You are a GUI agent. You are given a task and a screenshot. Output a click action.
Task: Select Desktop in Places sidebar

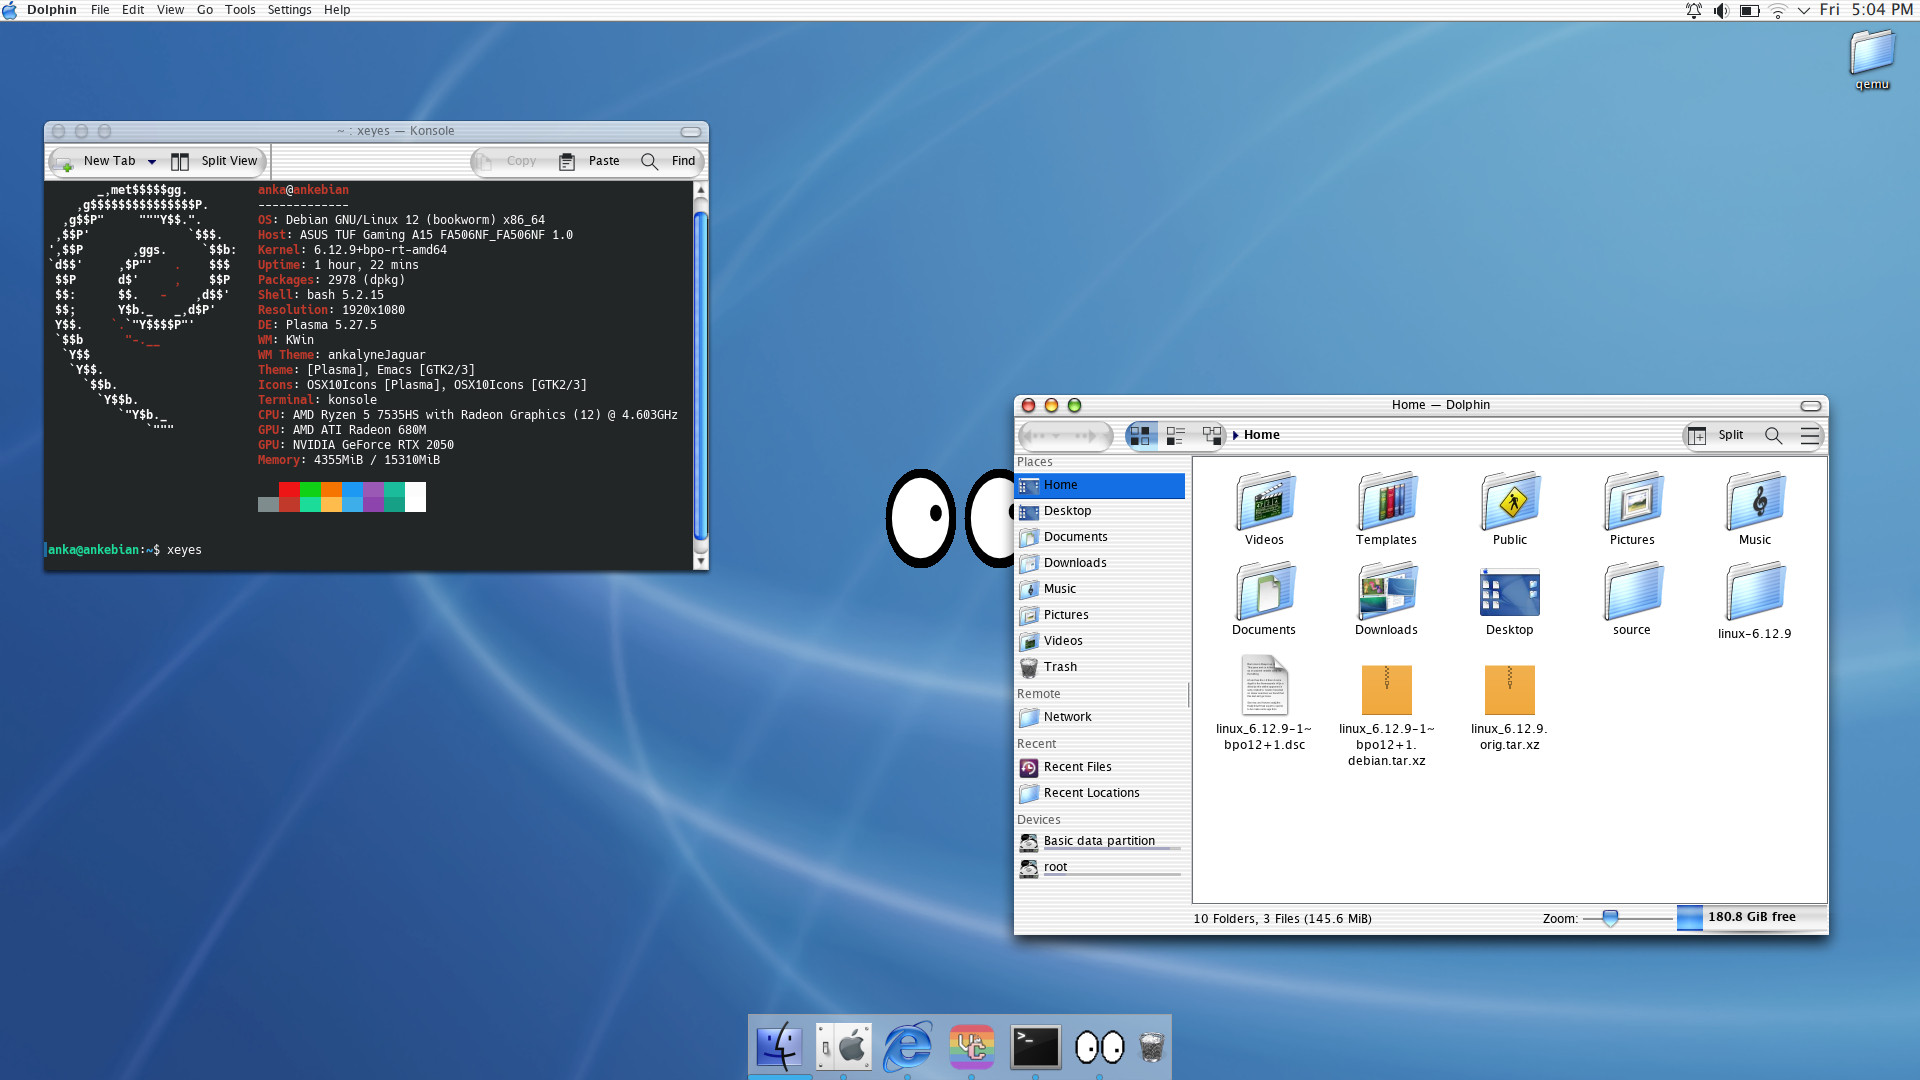(1100, 511)
